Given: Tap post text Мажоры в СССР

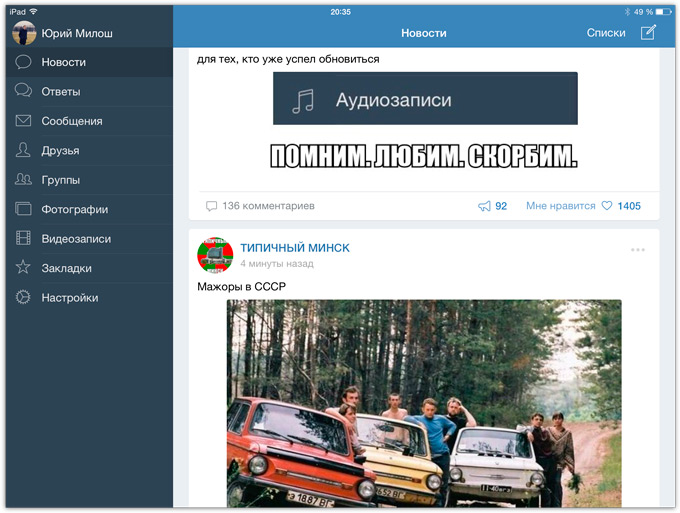Looking at the screenshot, I should coord(242,287).
